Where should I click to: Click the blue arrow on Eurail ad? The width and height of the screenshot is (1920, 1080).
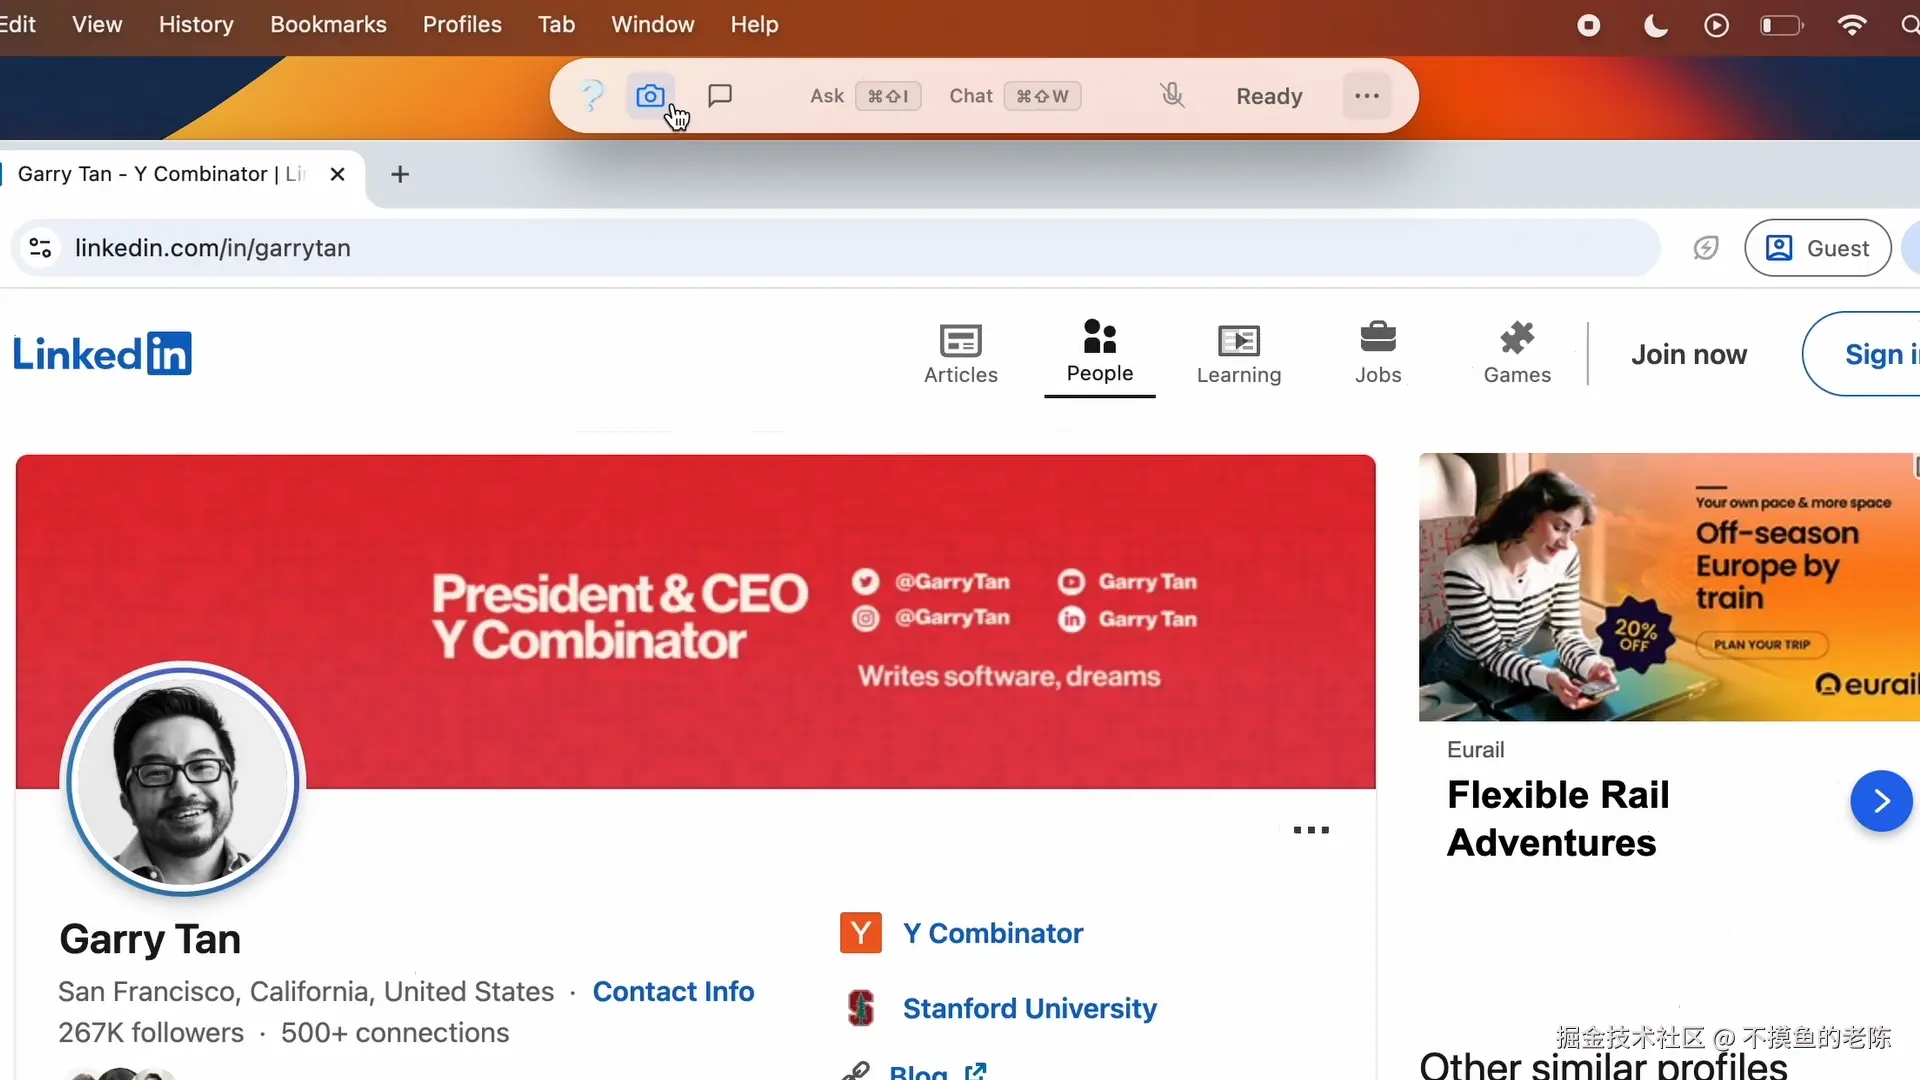pos(1881,801)
